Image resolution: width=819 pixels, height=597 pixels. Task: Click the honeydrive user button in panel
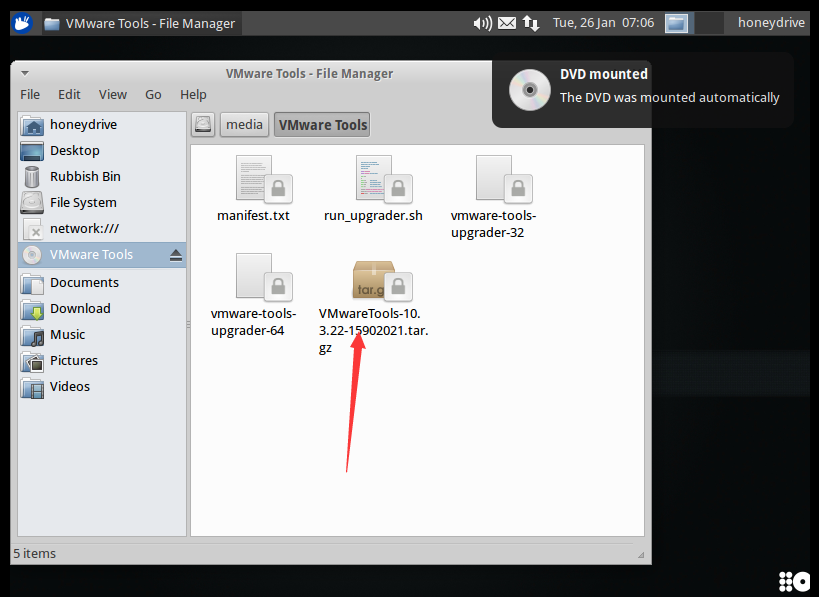pyautogui.click(x=771, y=22)
